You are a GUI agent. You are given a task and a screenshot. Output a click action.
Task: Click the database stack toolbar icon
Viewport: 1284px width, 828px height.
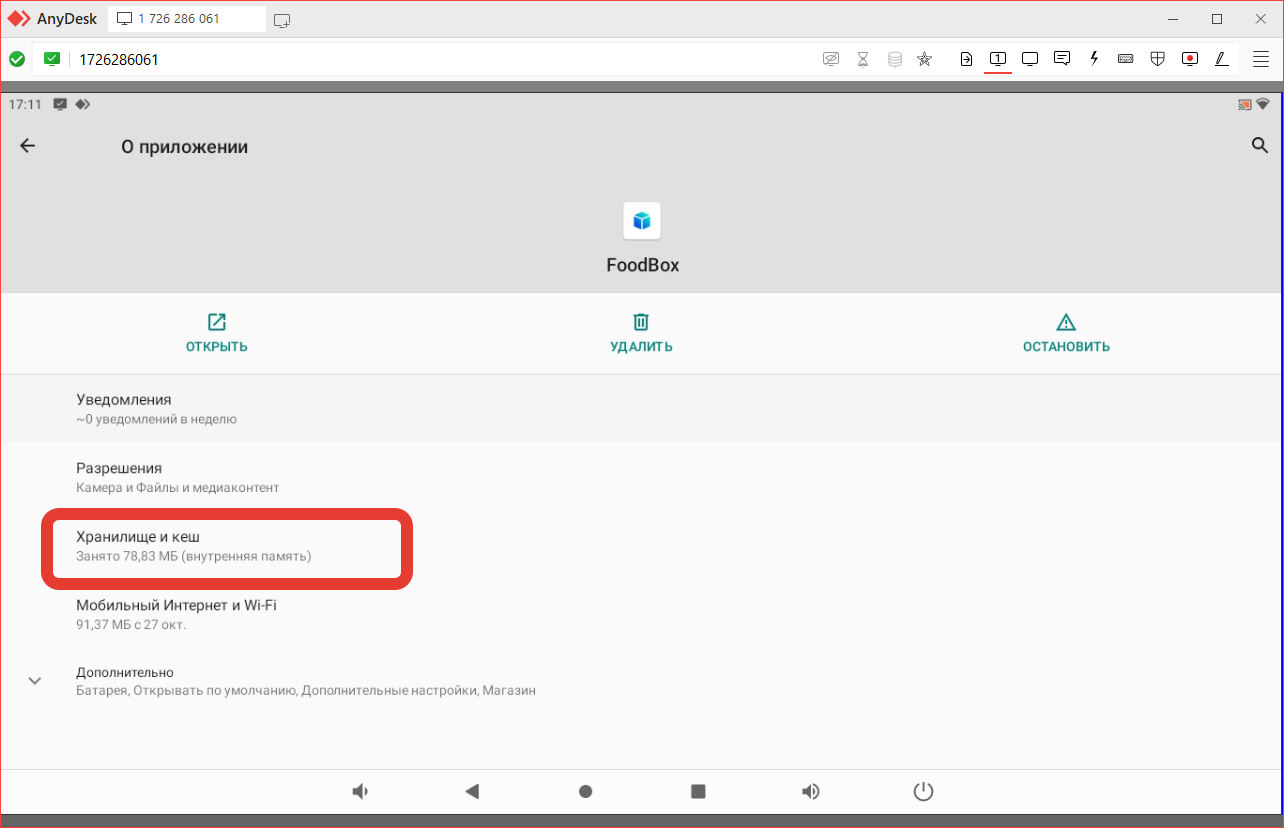pos(895,59)
